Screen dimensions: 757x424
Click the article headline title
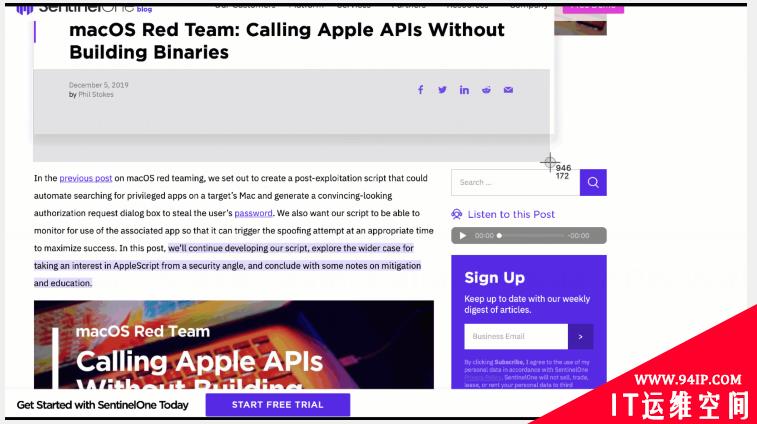click(x=287, y=41)
